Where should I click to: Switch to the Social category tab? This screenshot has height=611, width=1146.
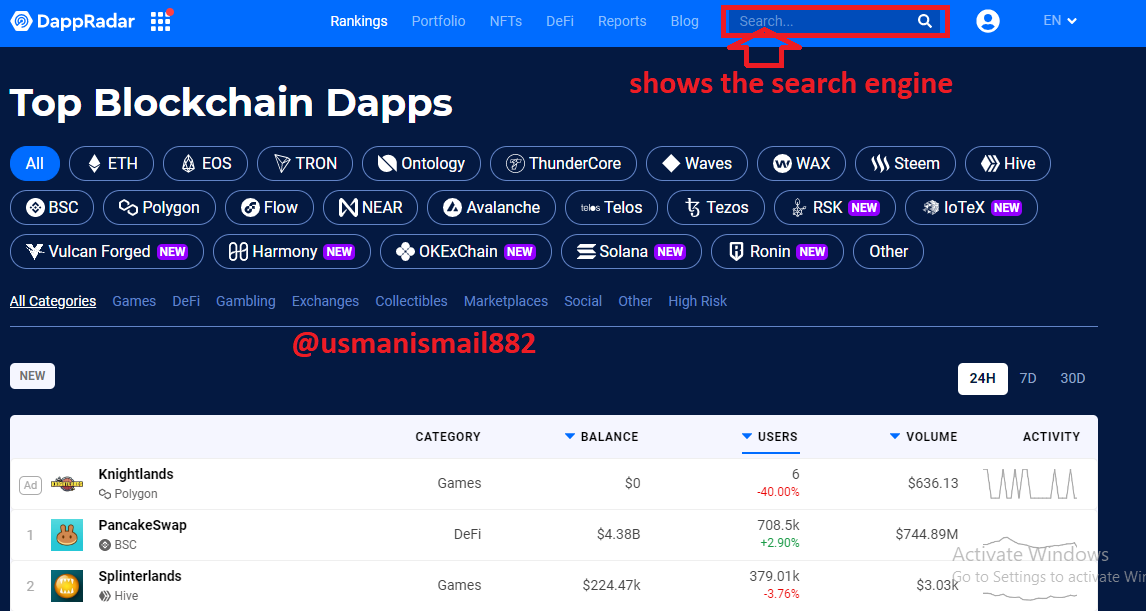click(x=583, y=301)
